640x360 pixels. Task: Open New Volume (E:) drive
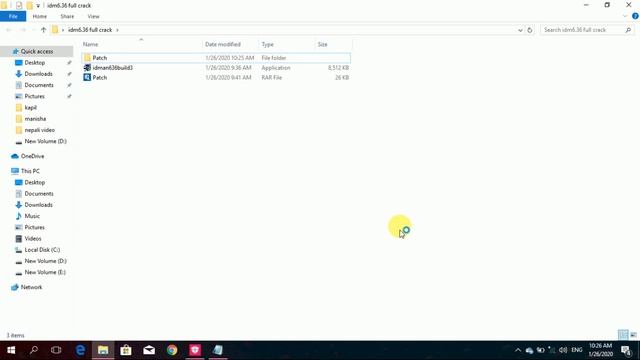[x=45, y=272]
